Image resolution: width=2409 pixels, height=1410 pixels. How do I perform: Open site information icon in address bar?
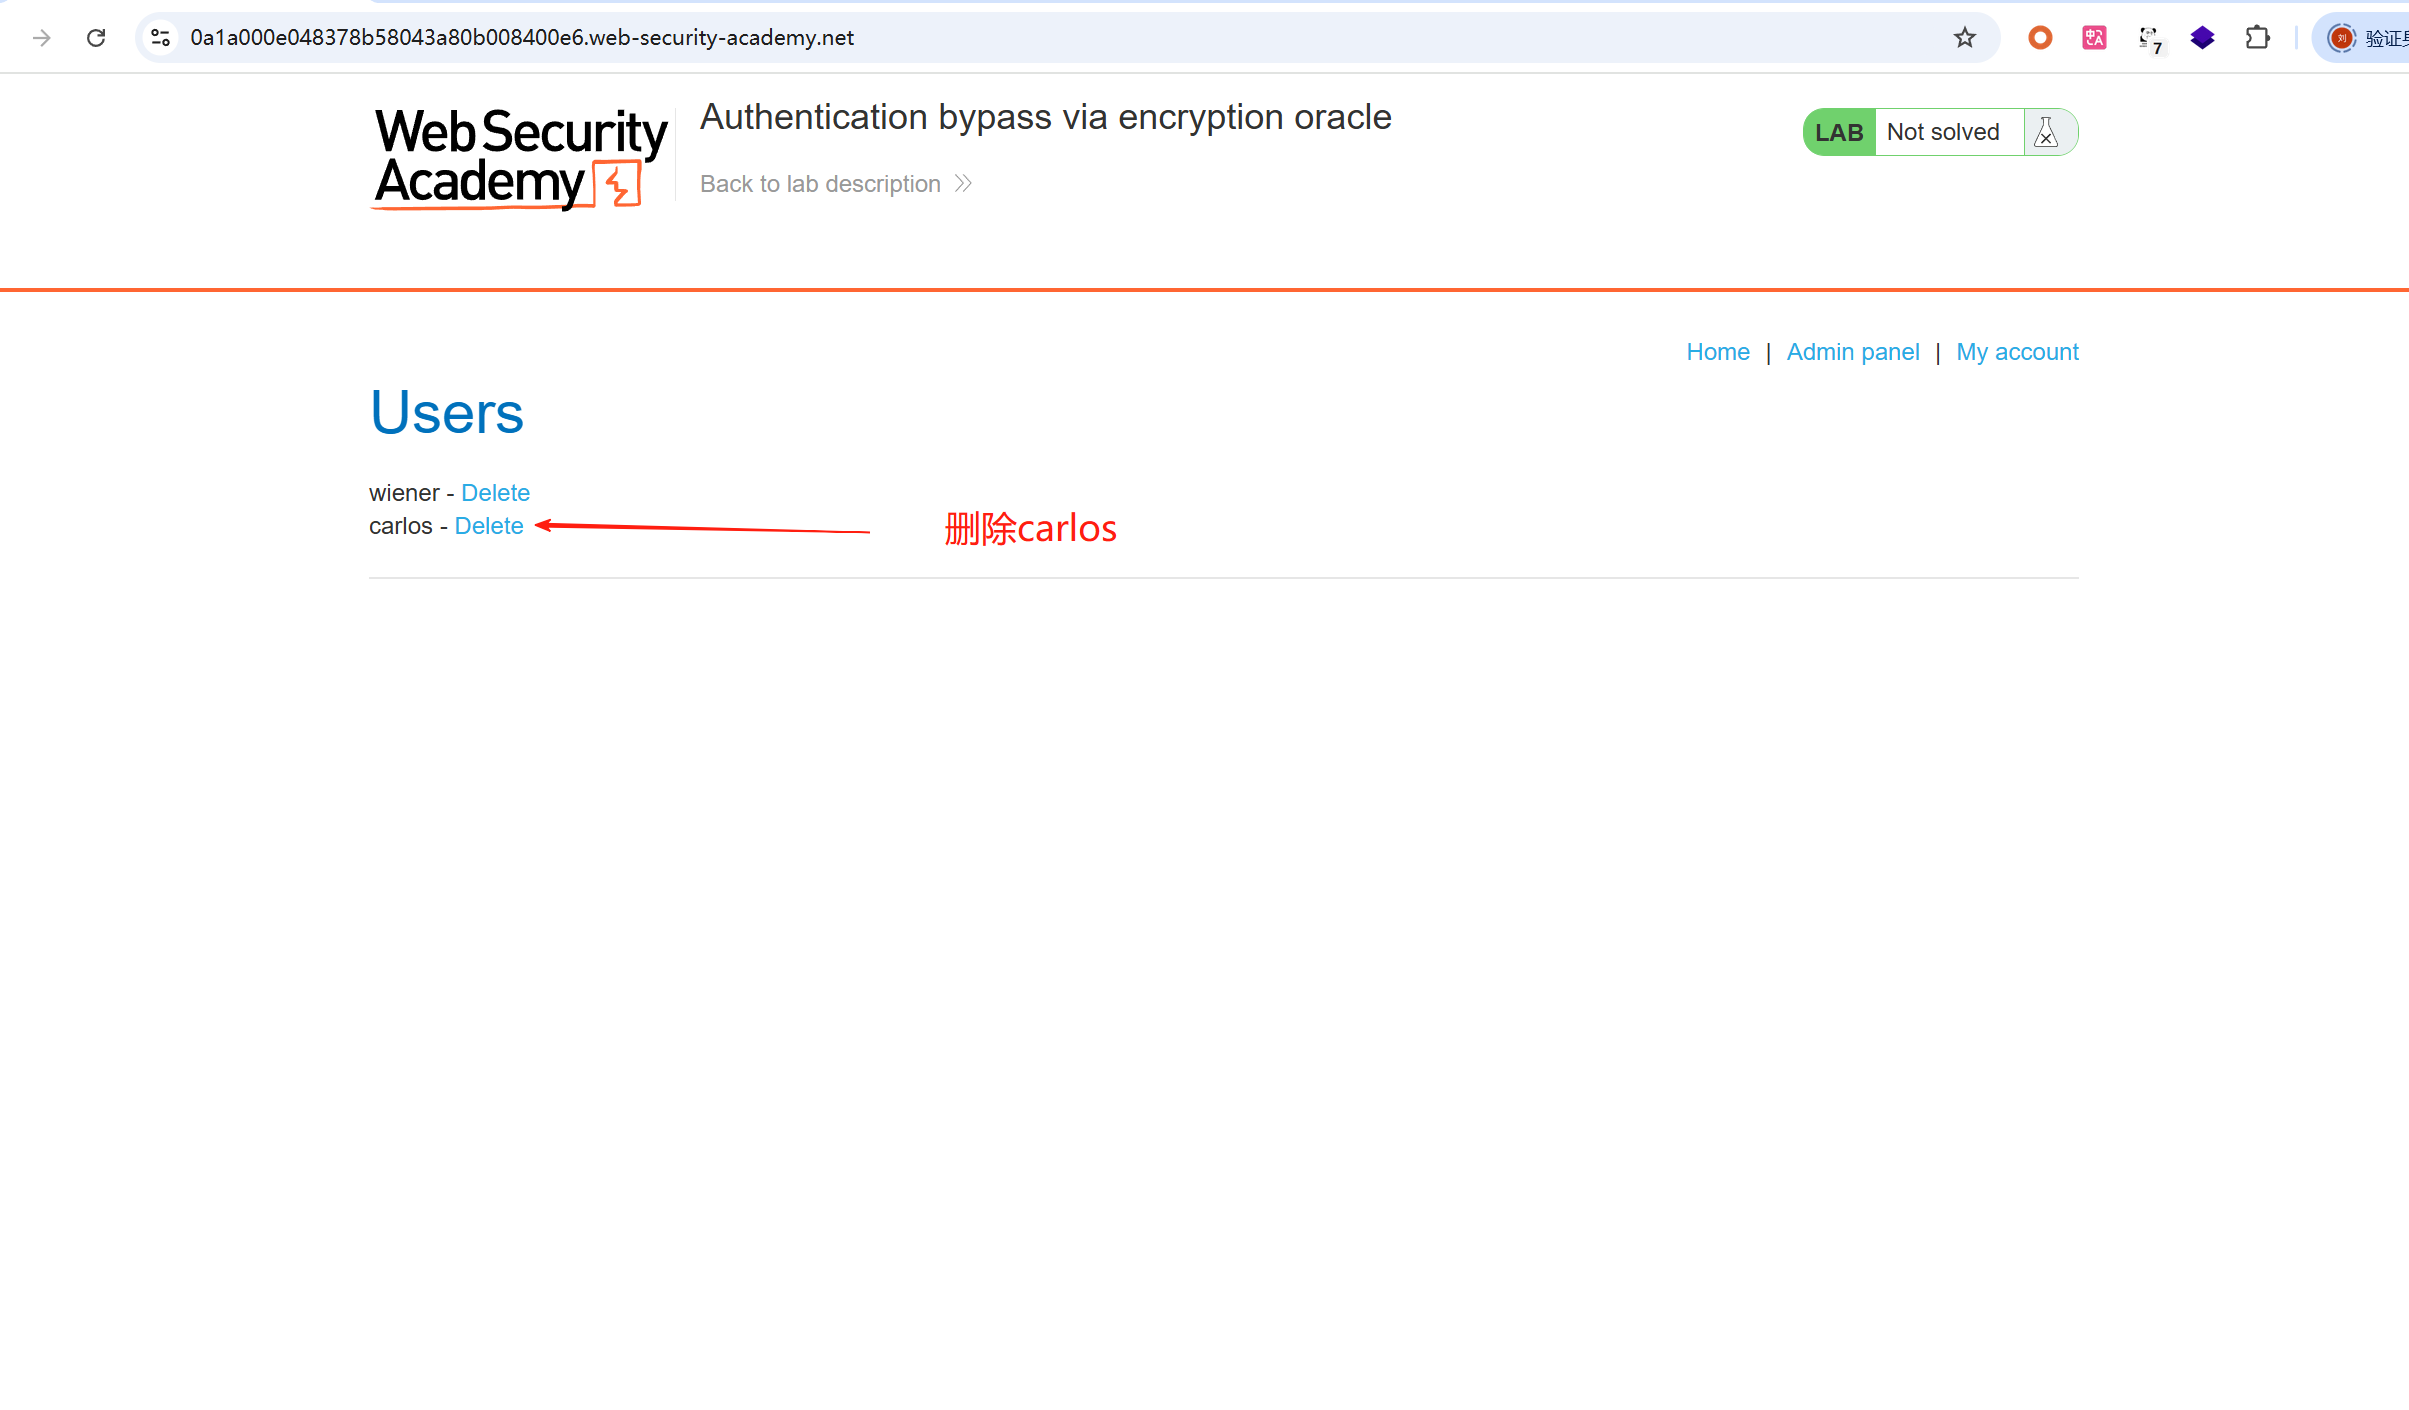160,38
